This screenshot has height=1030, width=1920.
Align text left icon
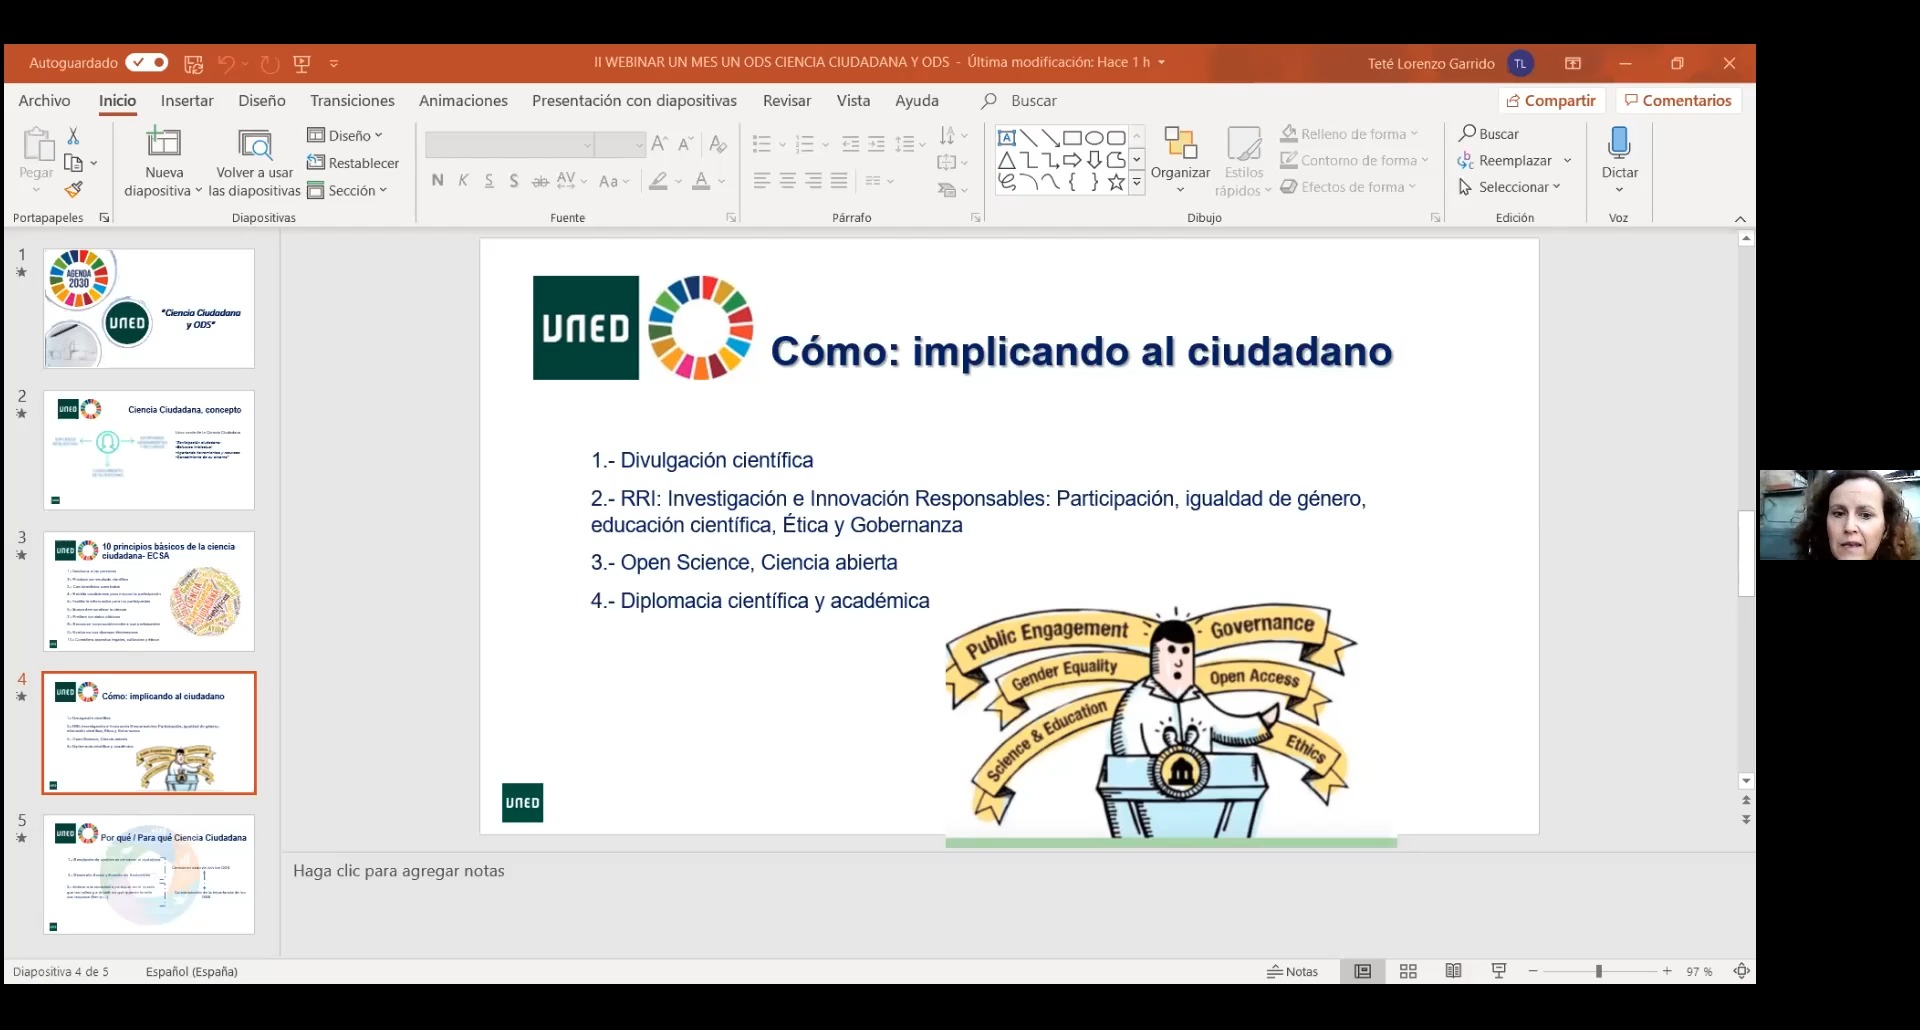pos(762,181)
